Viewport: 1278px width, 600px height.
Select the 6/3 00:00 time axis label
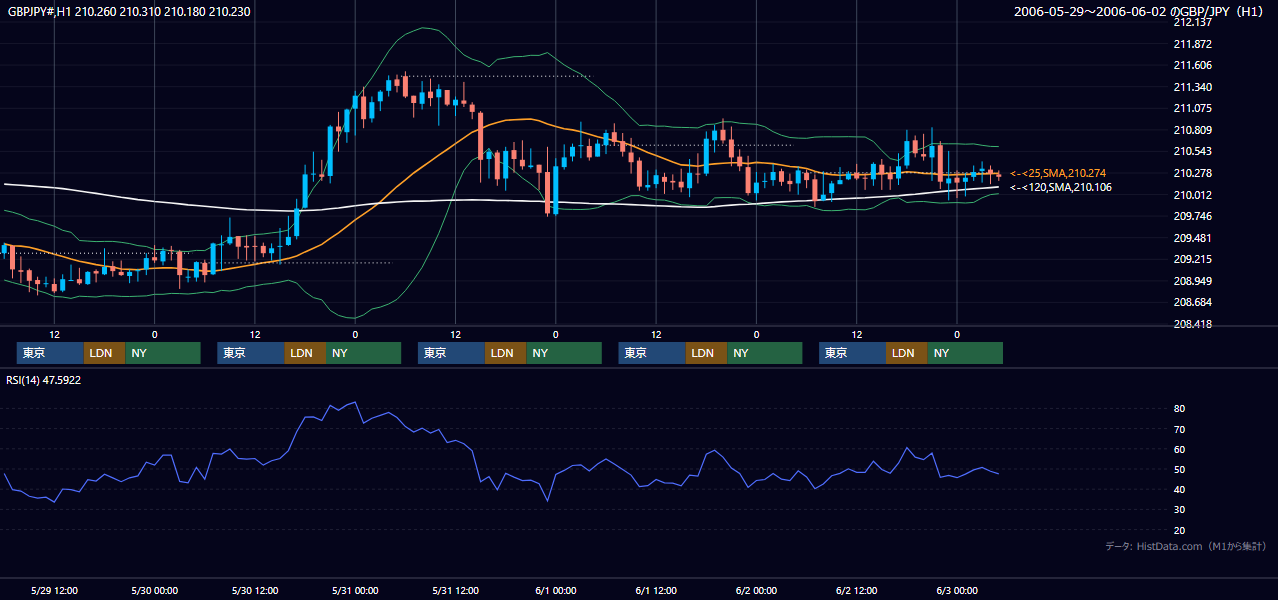(957, 590)
